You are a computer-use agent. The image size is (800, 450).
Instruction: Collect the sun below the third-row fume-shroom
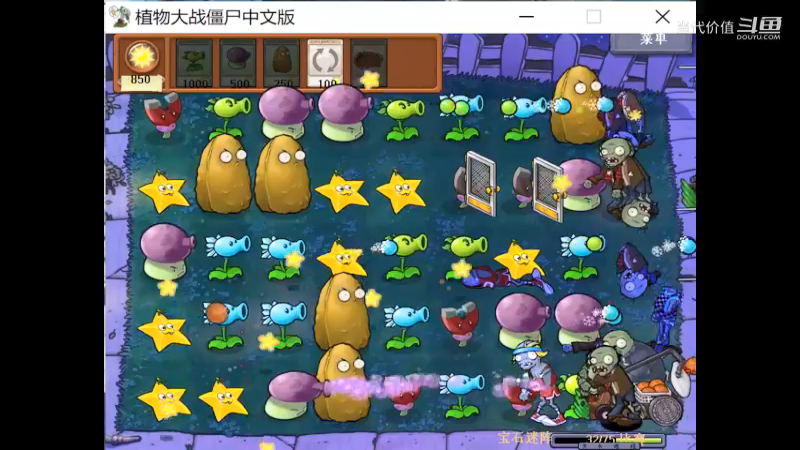pyautogui.click(x=167, y=288)
